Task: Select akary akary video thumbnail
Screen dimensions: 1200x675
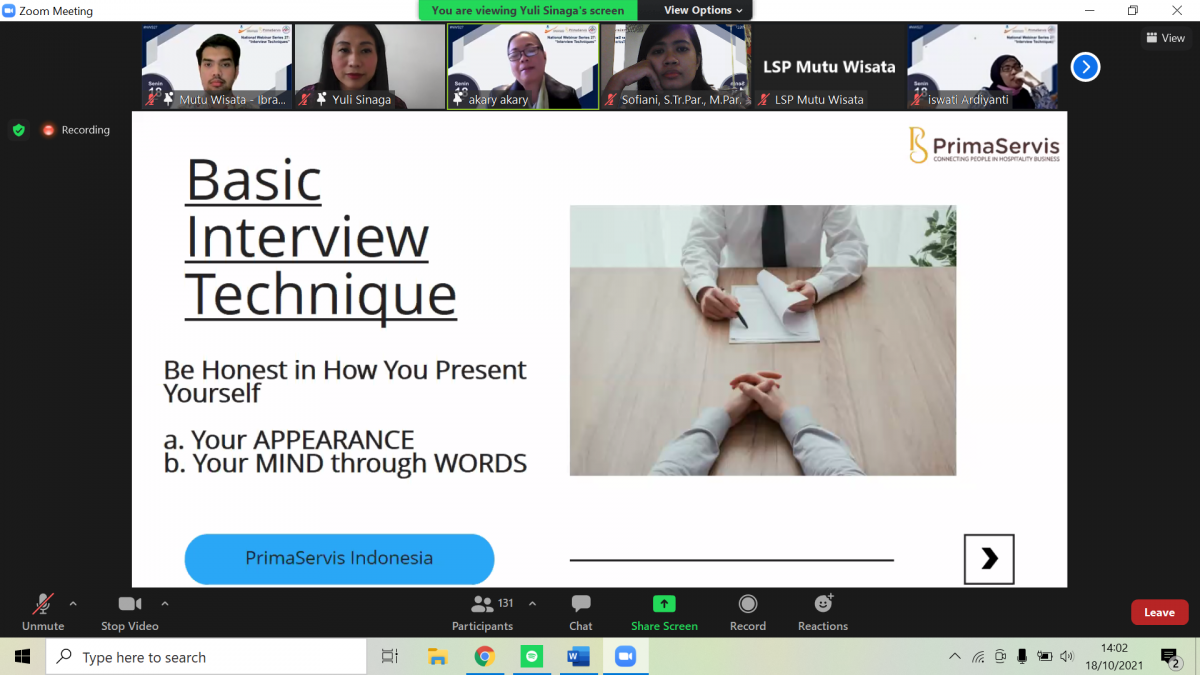Action: click(x=523, y=66)
